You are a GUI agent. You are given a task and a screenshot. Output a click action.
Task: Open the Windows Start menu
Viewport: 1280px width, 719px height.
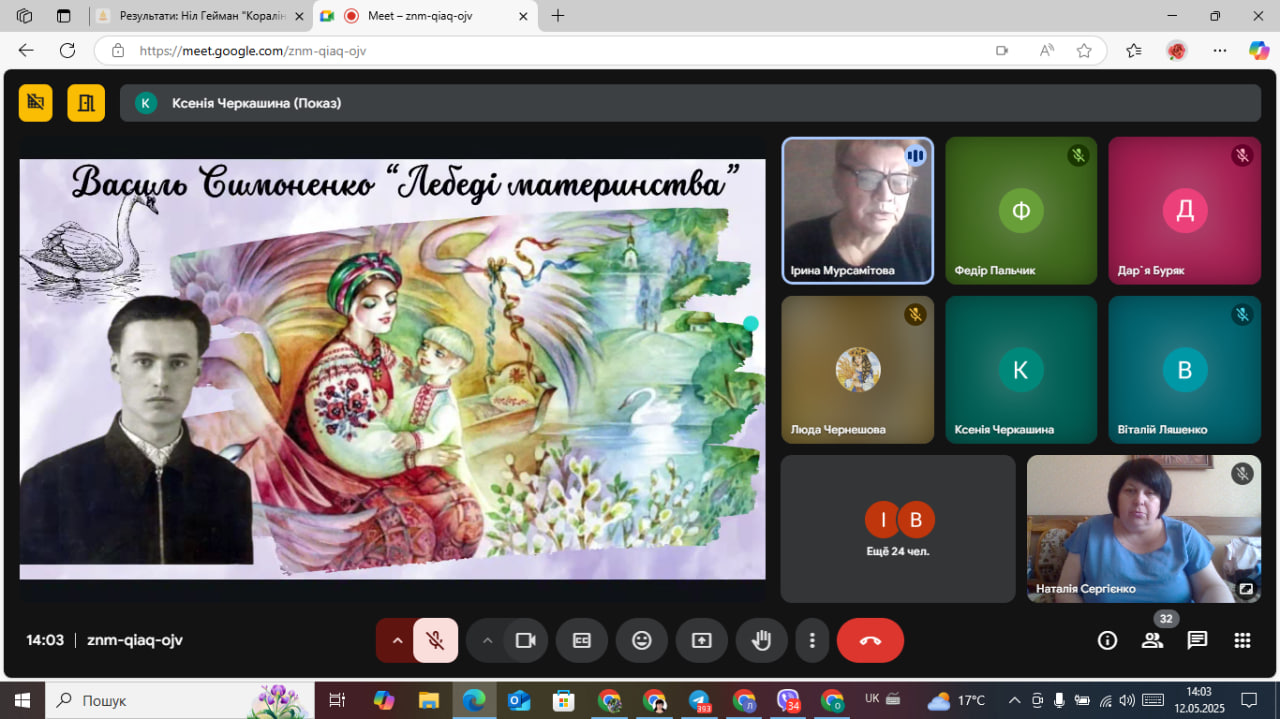(22, 700)
